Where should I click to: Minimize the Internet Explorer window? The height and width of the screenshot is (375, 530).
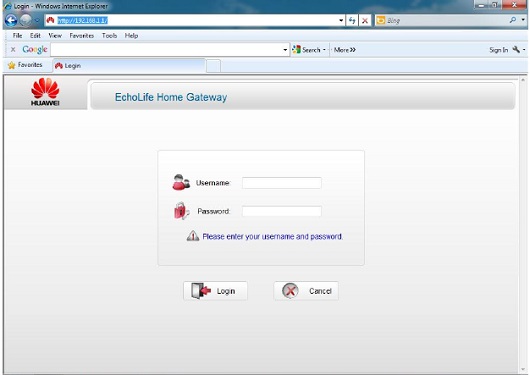click(482, 5)
